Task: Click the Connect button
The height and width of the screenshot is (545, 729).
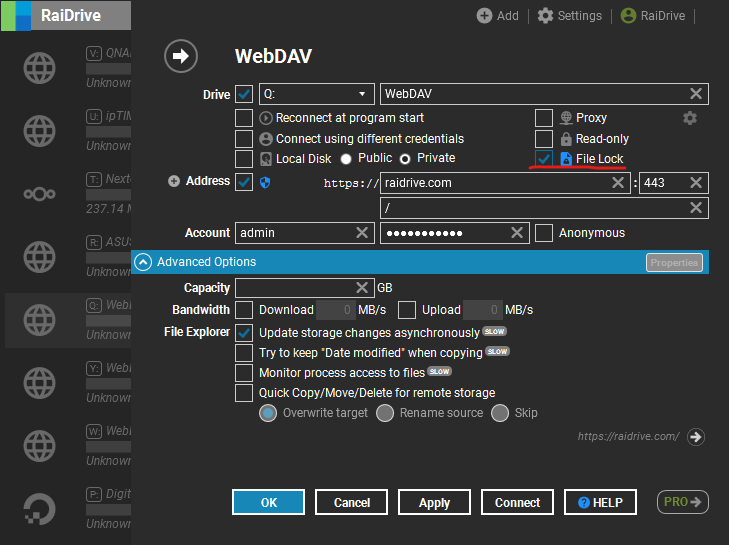Action: 517,502
